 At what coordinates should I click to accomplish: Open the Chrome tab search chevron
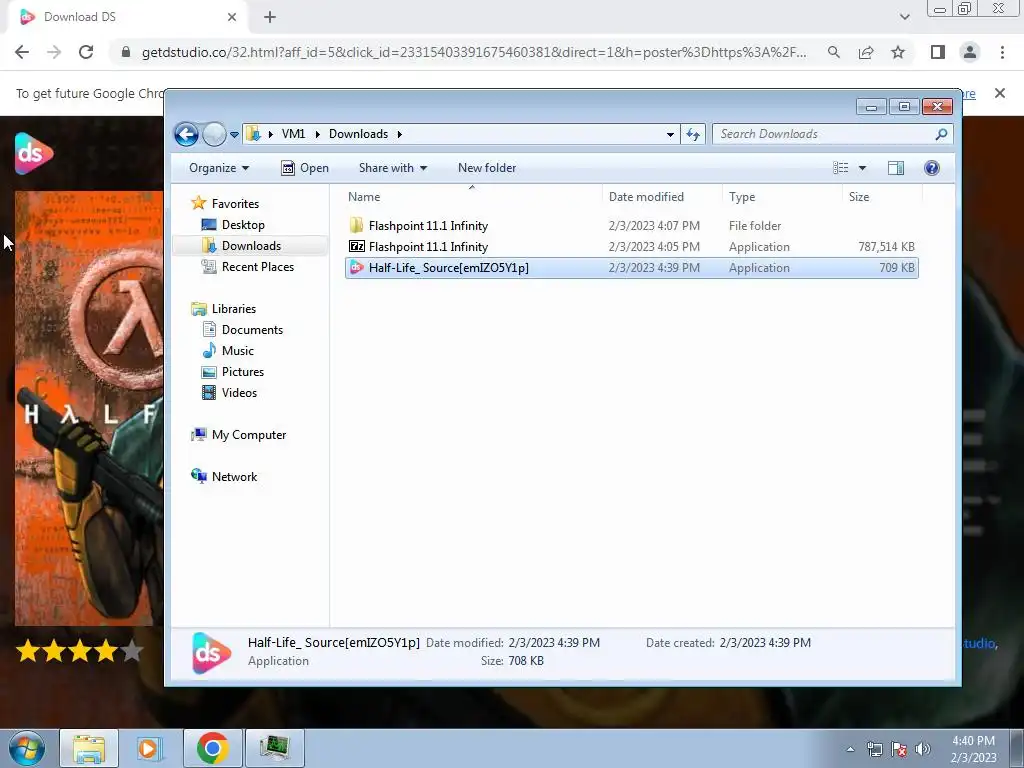click(x=904, y=17)
